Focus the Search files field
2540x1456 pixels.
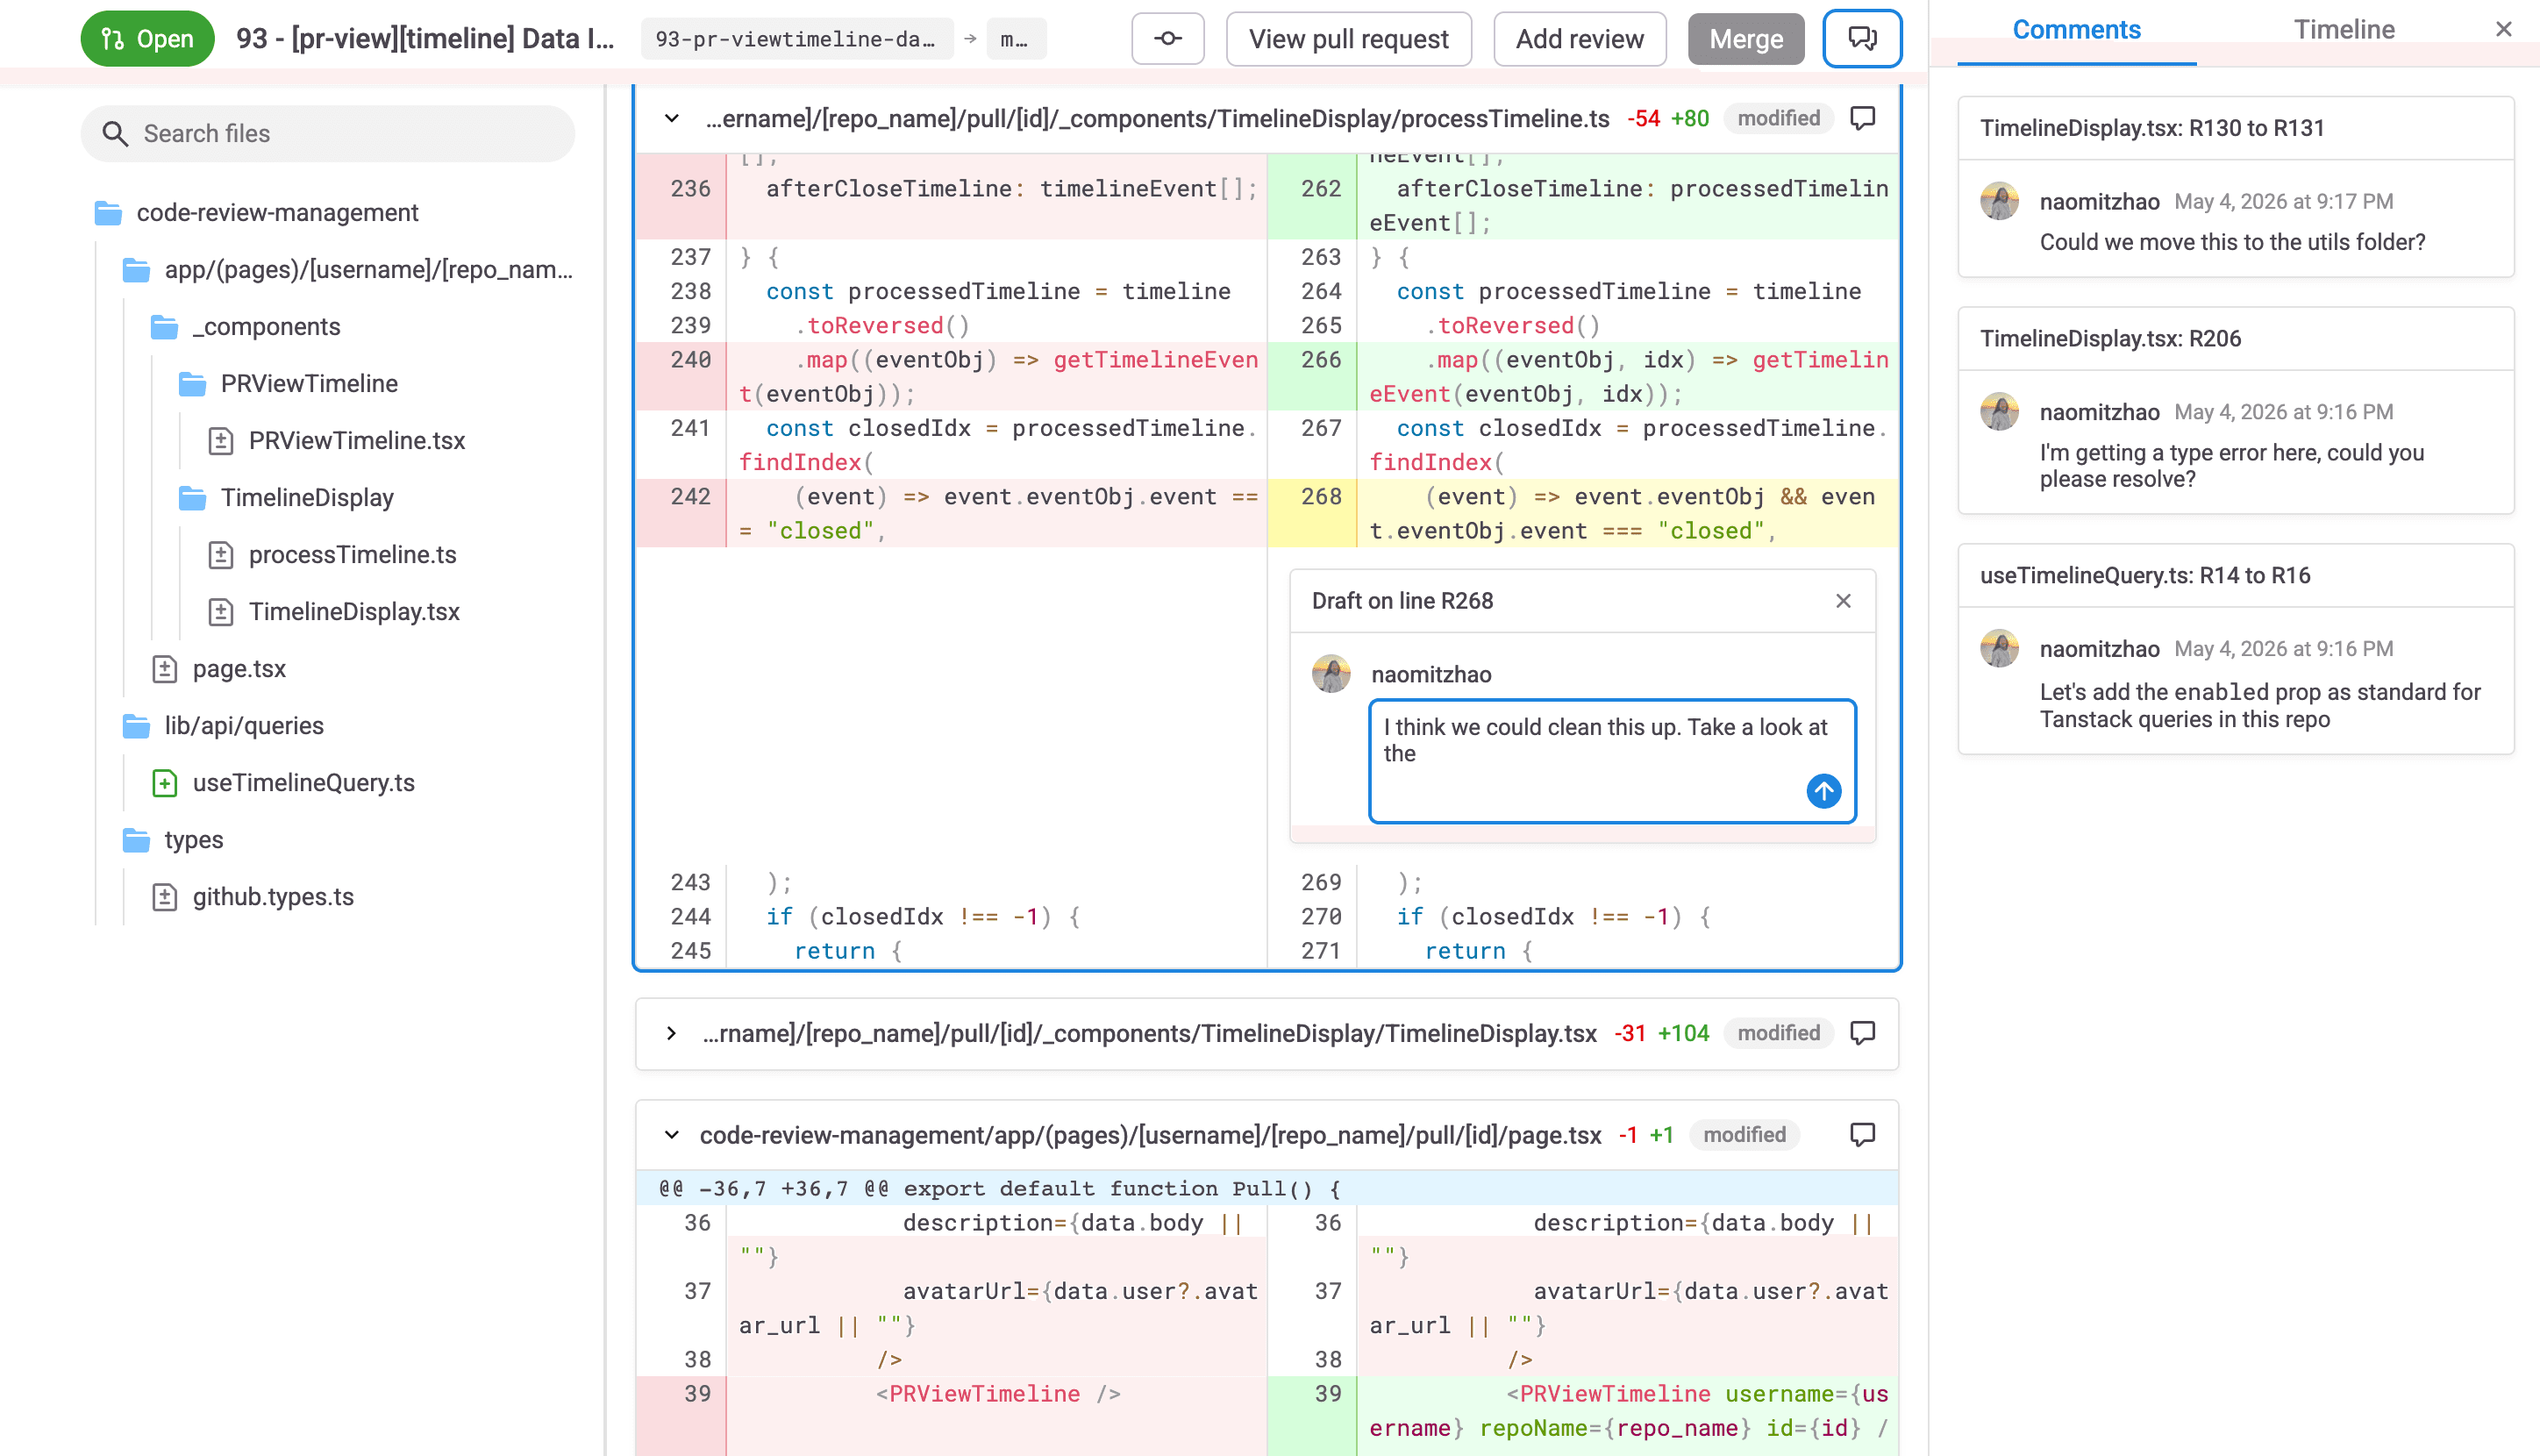click(327, 134)
